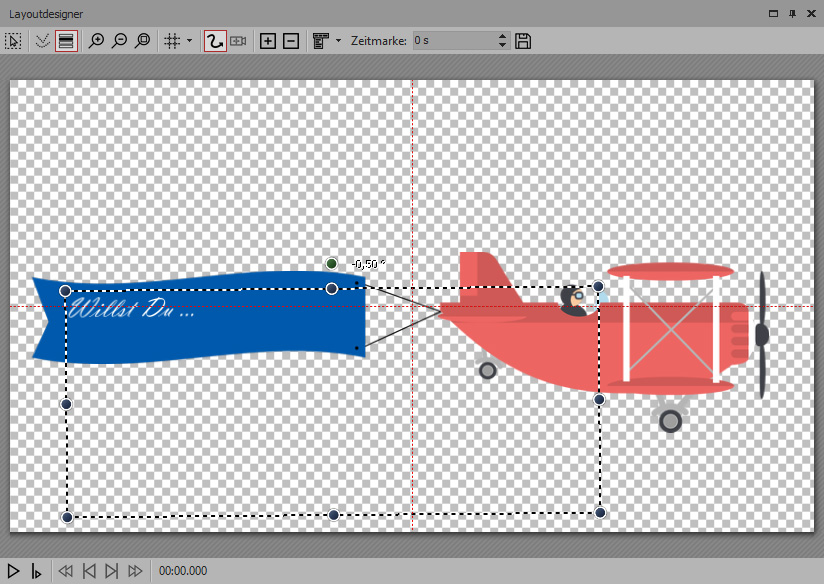Image resolution: width=824 pixels, height=584 pixels.
Task: Open the Layoutdesigner window options dropdown
Action: pyautogui.click(x=772, y=13)
